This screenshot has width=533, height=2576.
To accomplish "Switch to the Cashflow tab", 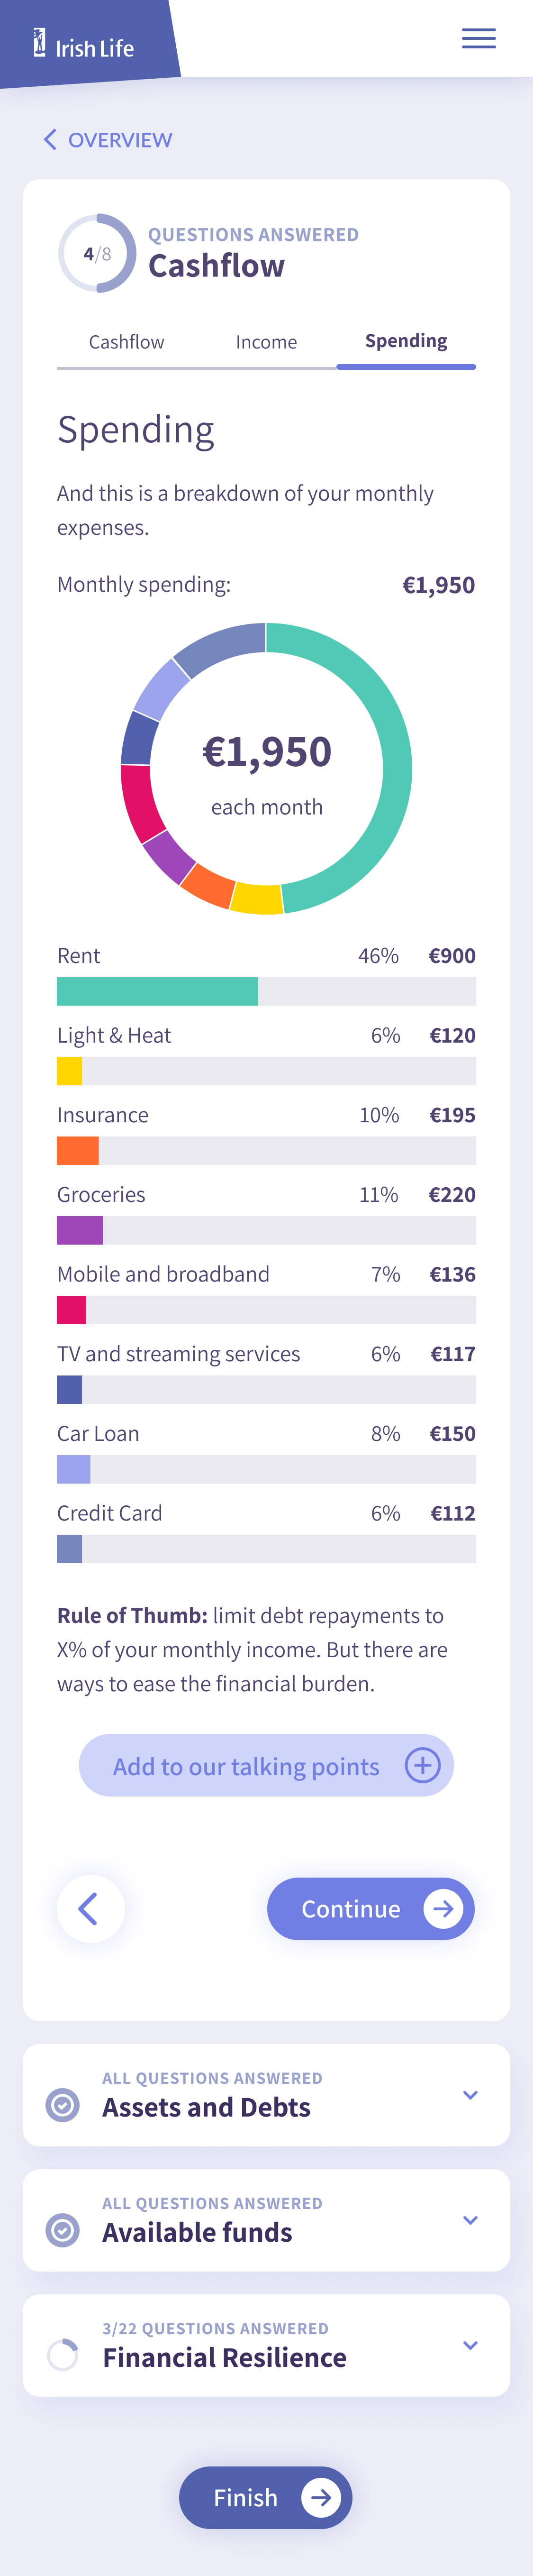I will click(x=127, y=342).
